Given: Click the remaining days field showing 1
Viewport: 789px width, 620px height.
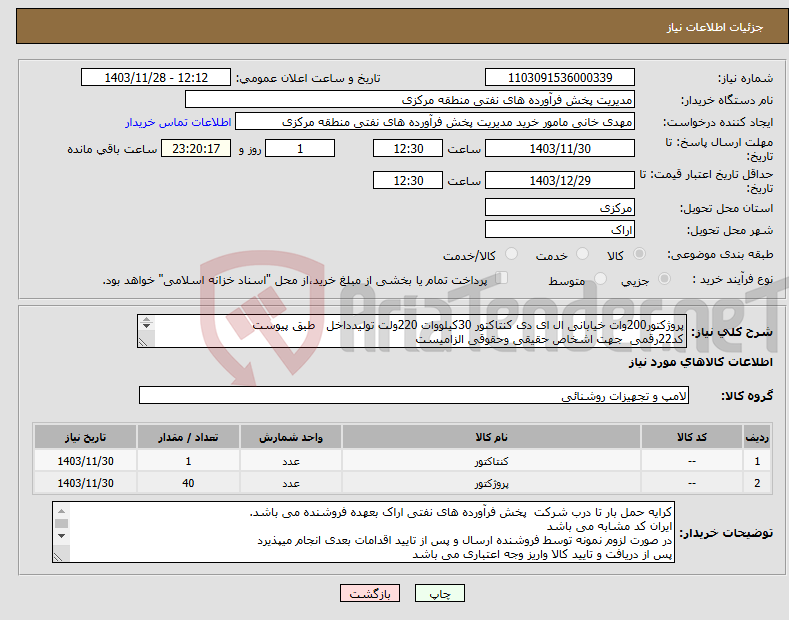Looking at the screenshot, I should click(x=300, y=148).
